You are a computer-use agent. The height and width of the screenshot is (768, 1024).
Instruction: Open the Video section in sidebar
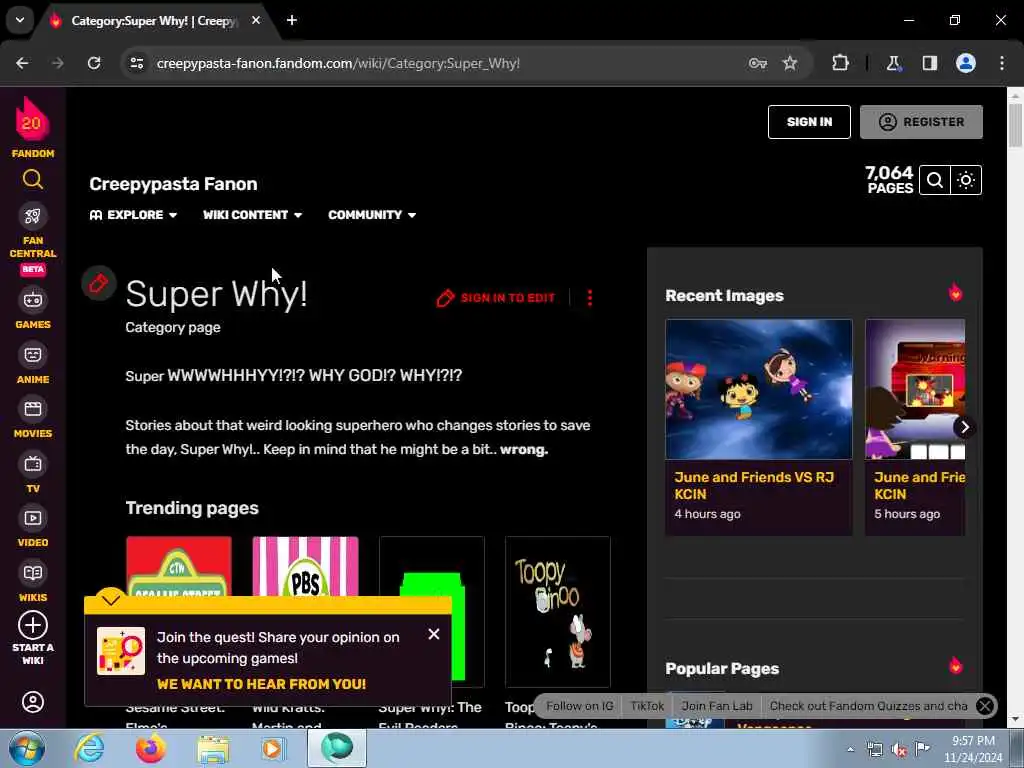pos(33,527)
